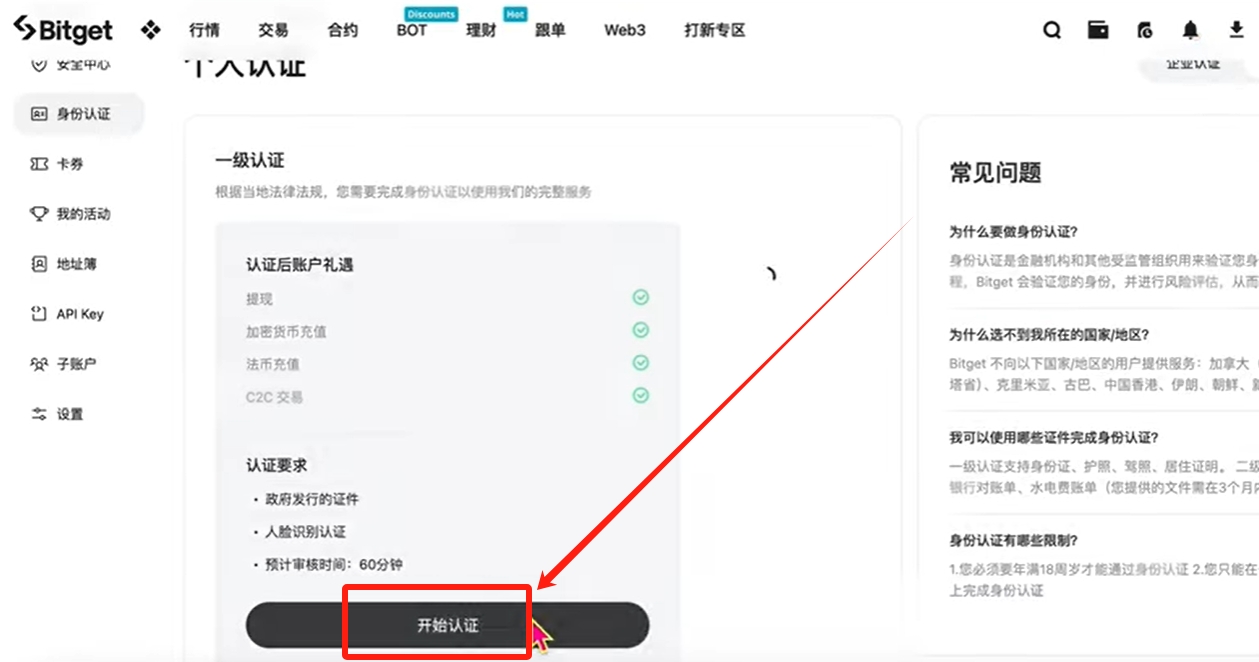Image resolution: width=1259 pixels, height=662 pixels.
Task: Click the 卡券 coupon icon in sidebar
Action: pyautogui.click(x=39, y=164)
